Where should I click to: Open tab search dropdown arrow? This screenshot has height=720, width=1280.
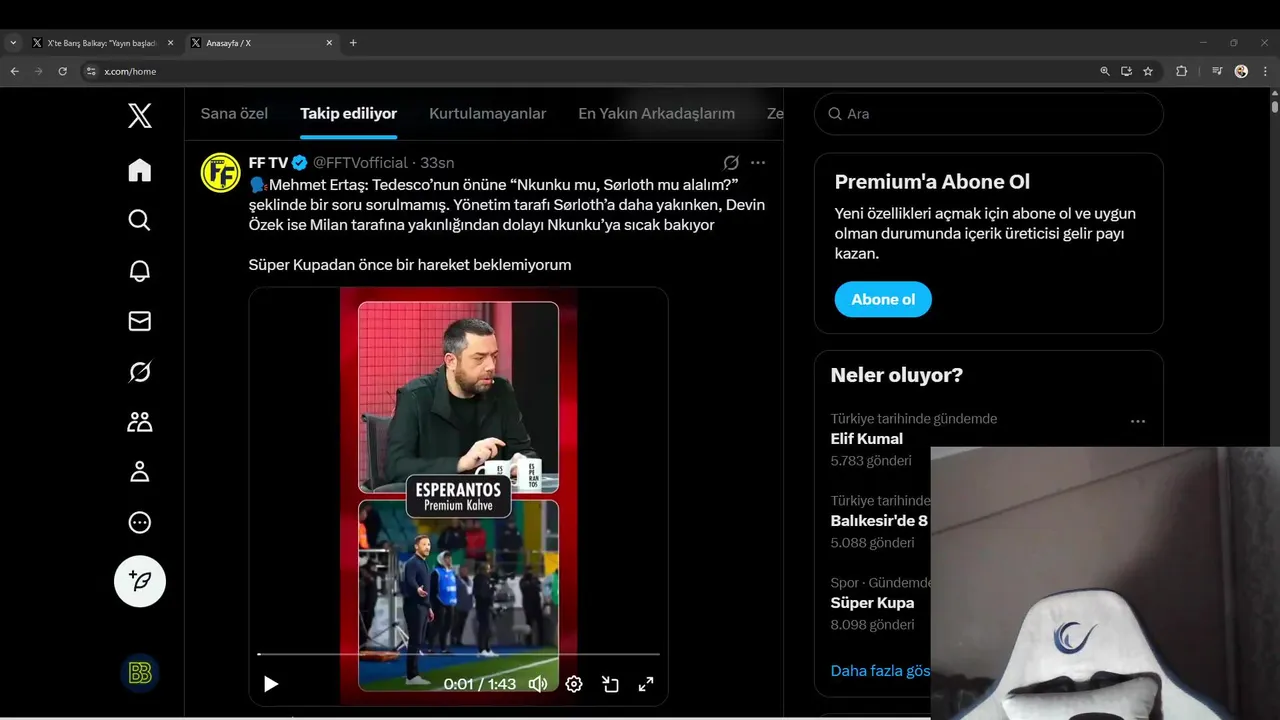(x=13, y=43)
